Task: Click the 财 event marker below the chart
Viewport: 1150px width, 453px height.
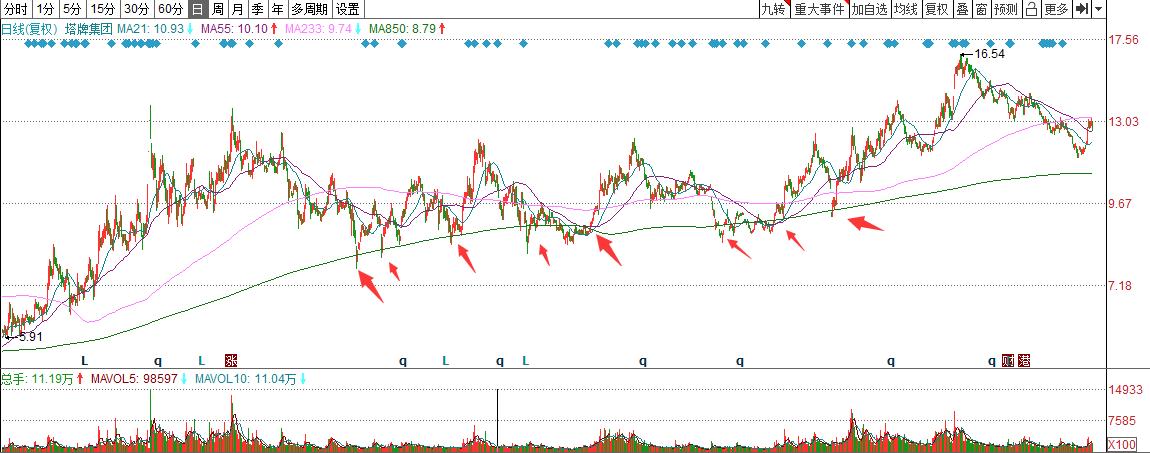Action: point(1008,361)
